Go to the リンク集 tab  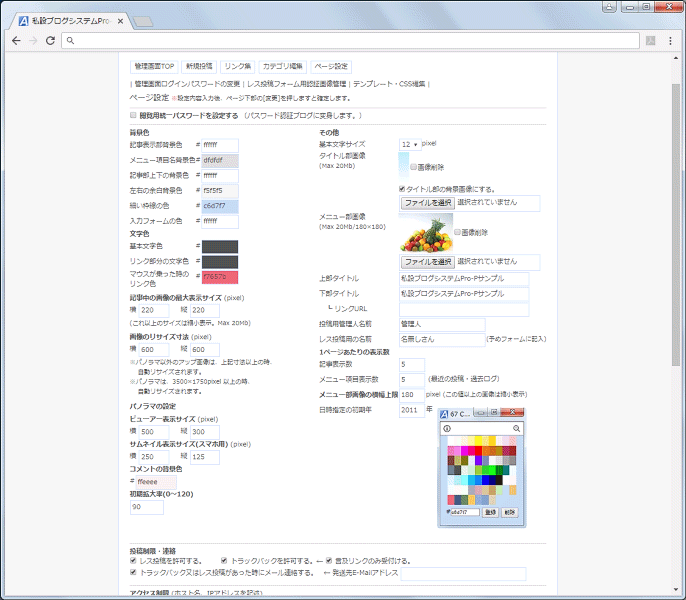[x=238, y=66]
